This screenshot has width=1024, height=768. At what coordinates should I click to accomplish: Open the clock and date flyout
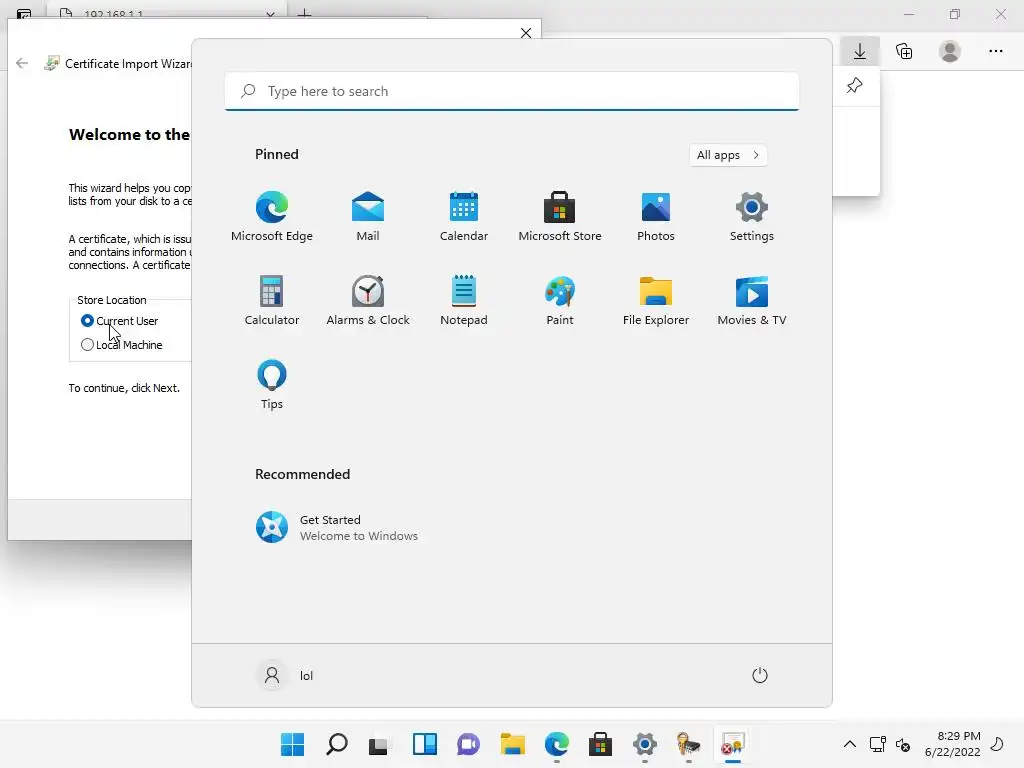952,744
